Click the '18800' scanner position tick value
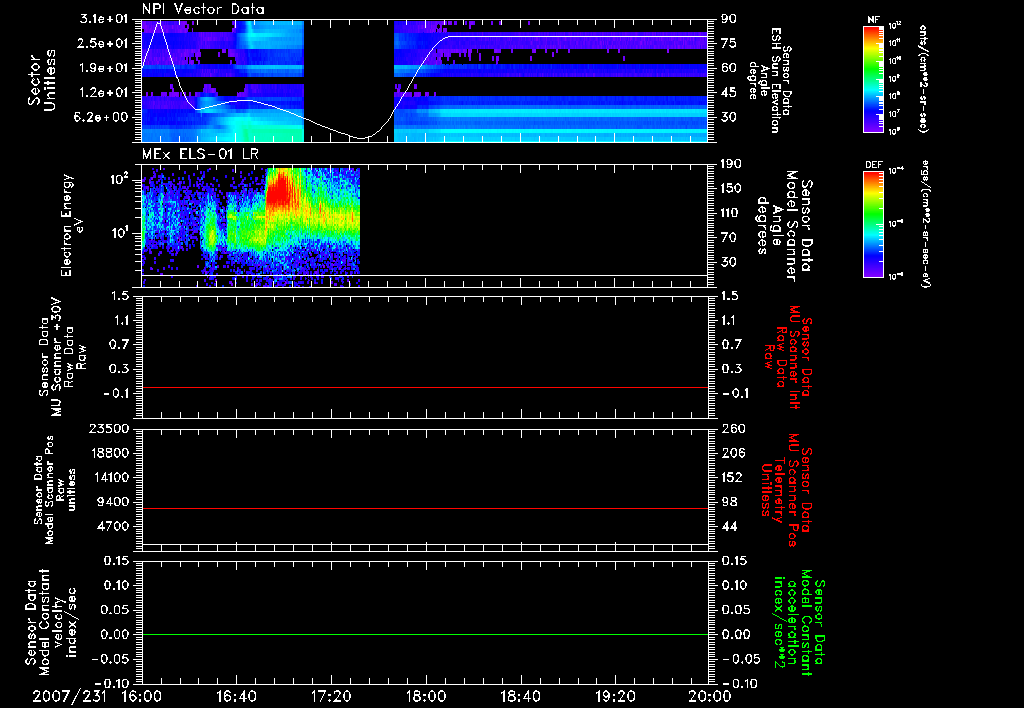The height and width of the screenshot is (708, 1024). coord(110,453)
